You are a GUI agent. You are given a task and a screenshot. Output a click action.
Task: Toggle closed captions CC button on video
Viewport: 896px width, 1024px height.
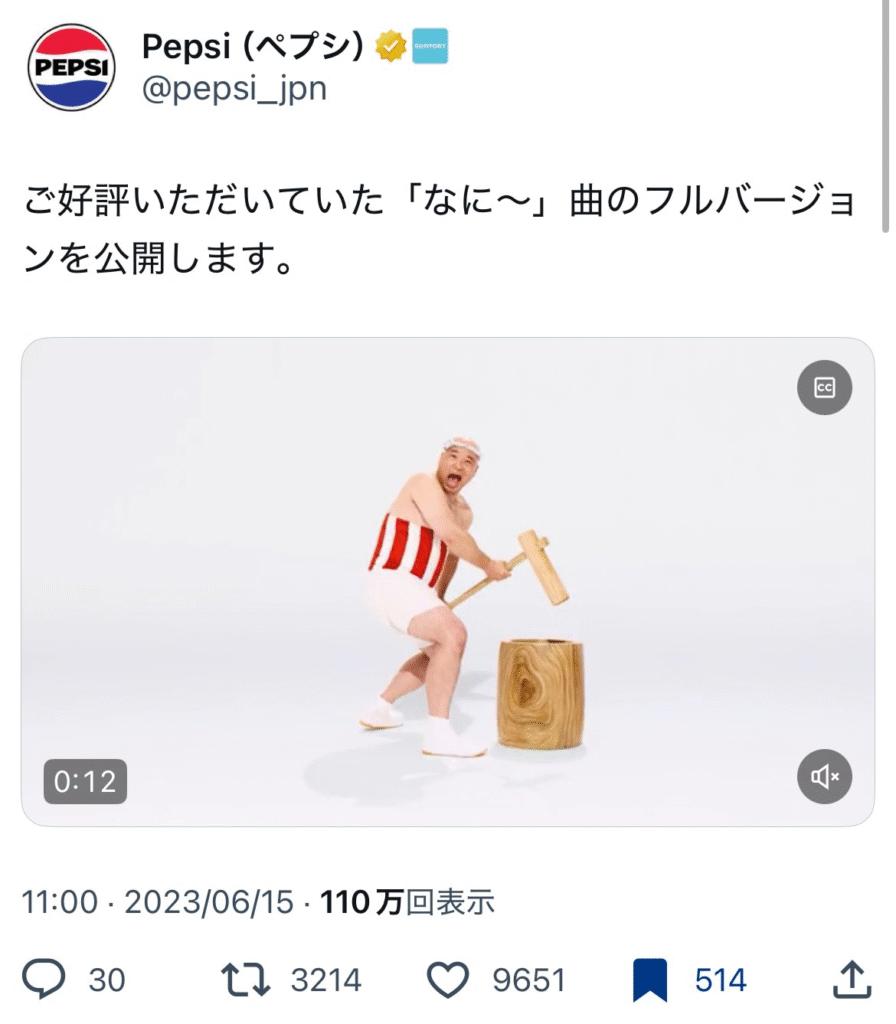point(824,387)
